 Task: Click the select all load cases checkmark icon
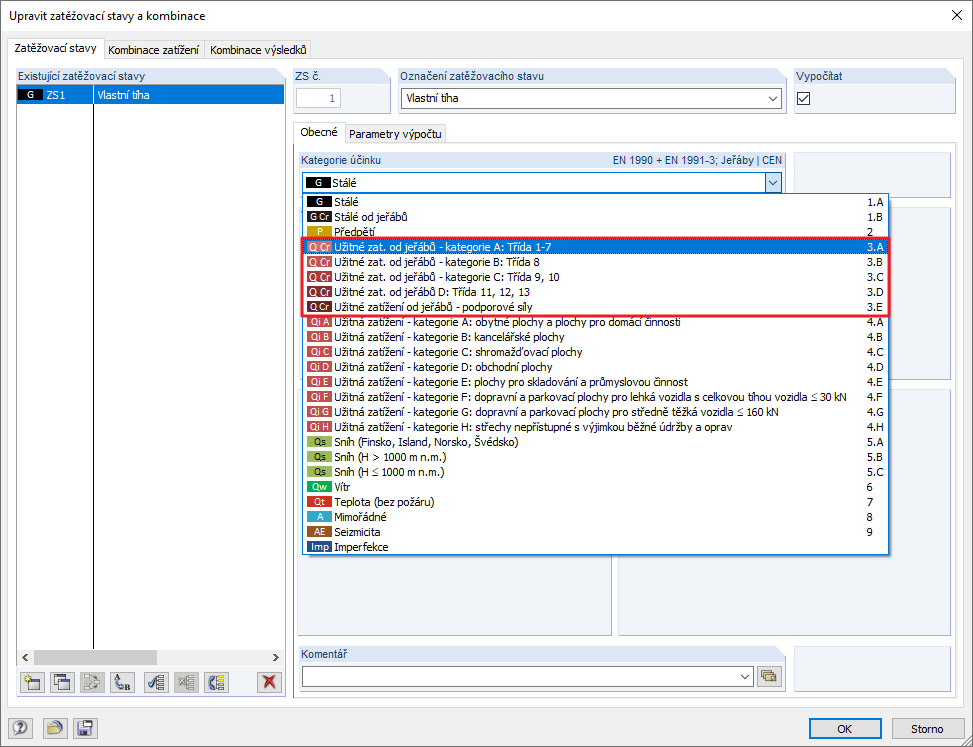pos(156,682)
